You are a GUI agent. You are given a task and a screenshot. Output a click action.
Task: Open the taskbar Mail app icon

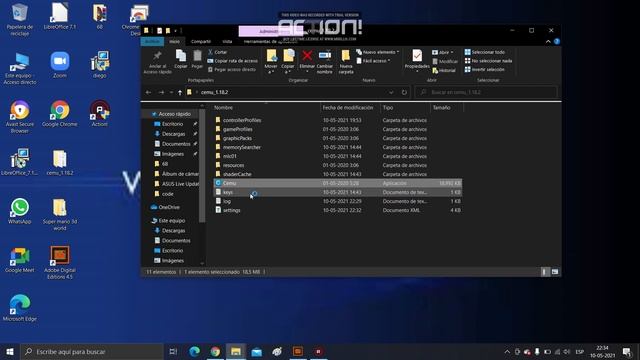pos(257,351)
